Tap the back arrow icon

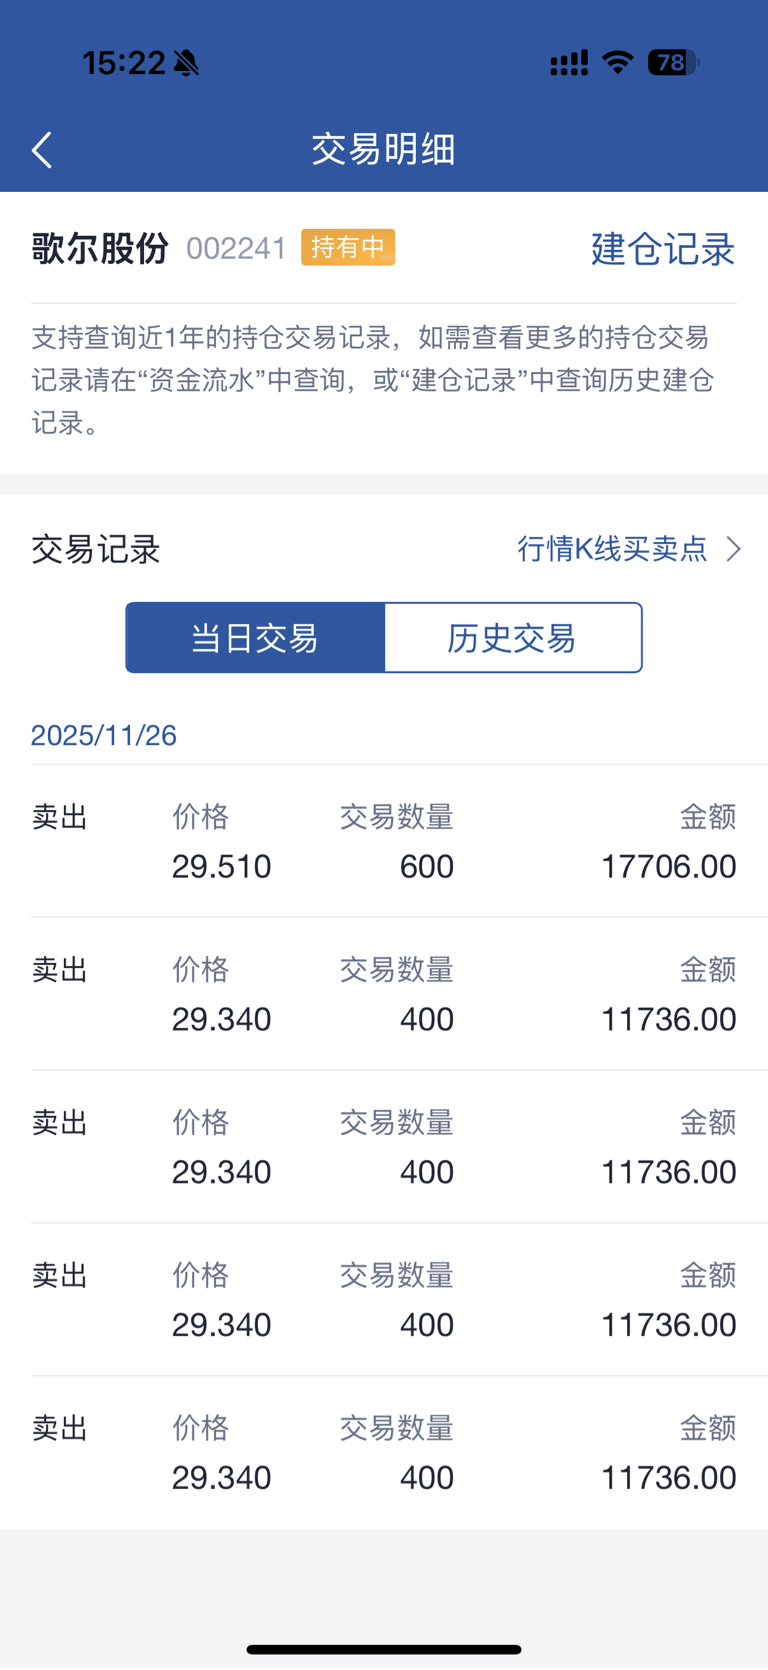pyautogui.click(x=42, y=150)
